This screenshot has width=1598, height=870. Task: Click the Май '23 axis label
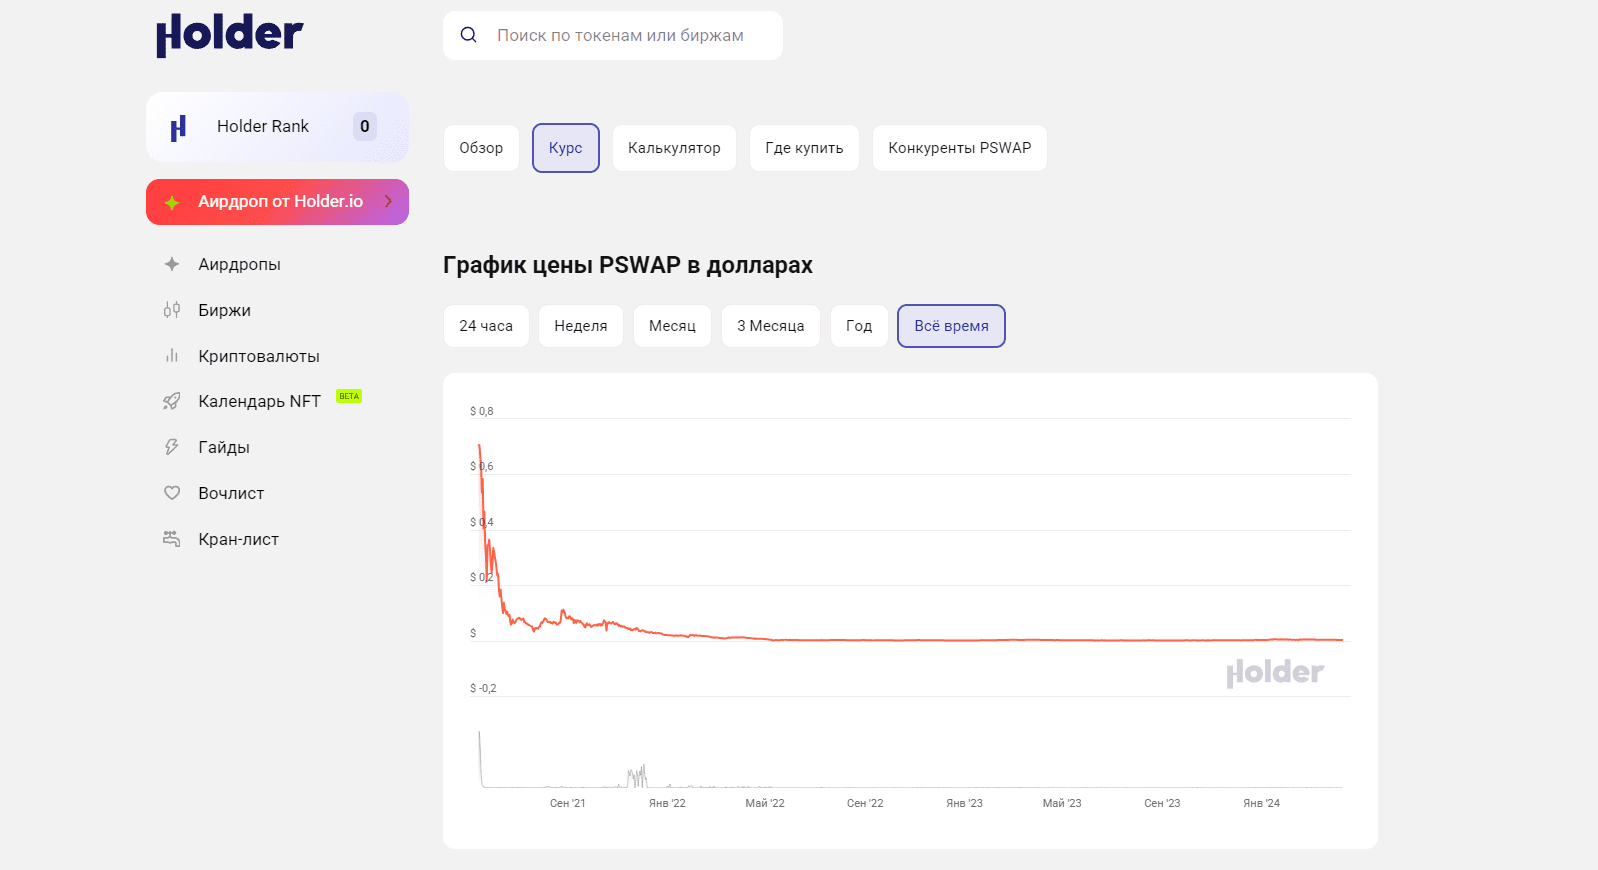tap(1062, 803)
